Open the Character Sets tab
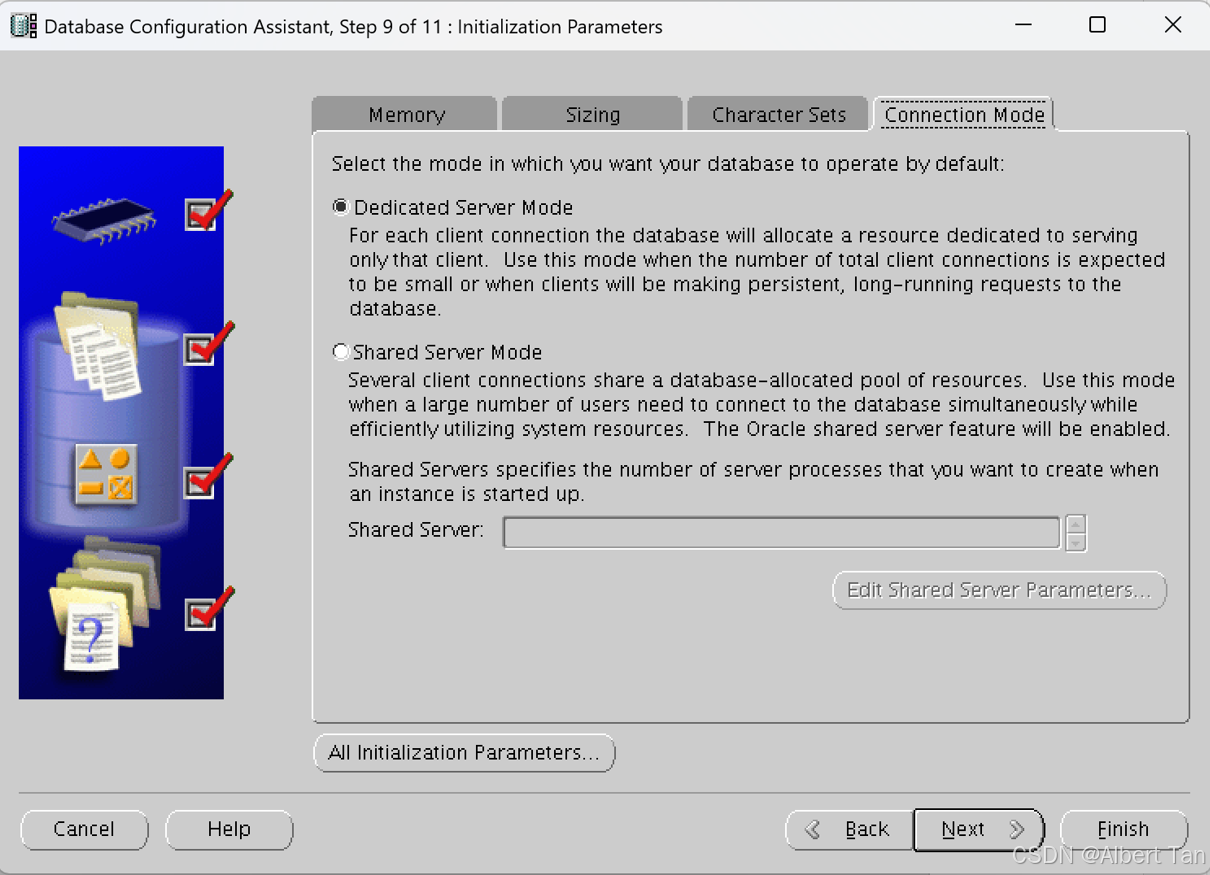The width and height of the screenshot is (1210, 875). [779, 114]
